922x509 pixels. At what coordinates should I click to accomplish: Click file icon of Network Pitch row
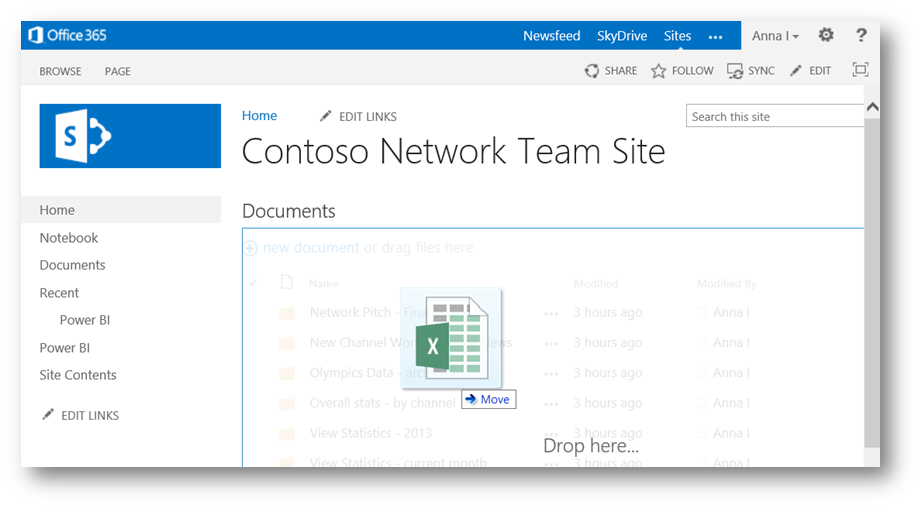point(286,313)
